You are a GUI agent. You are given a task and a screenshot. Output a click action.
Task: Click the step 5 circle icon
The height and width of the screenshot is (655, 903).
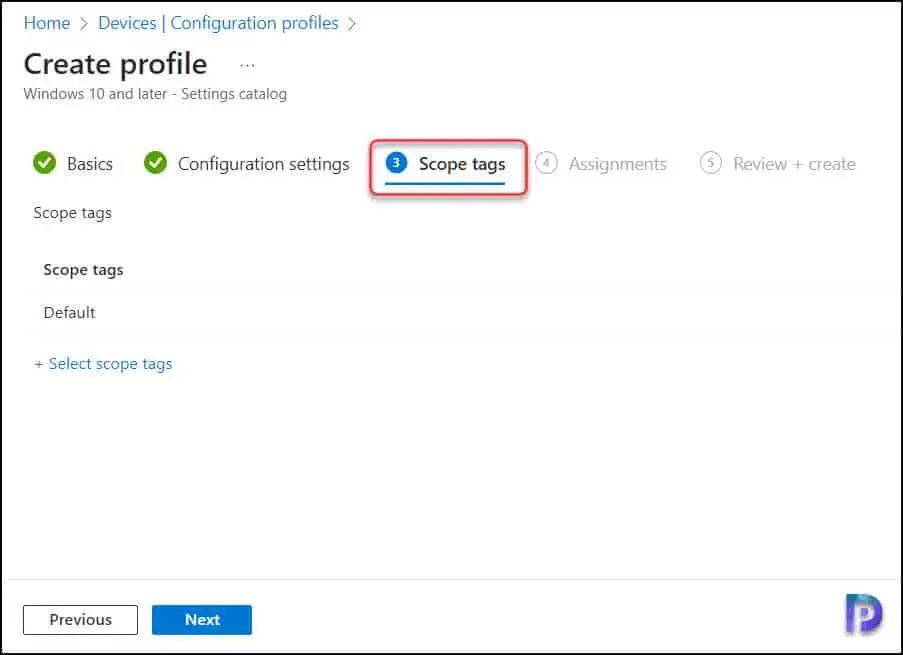coord(711,163)
